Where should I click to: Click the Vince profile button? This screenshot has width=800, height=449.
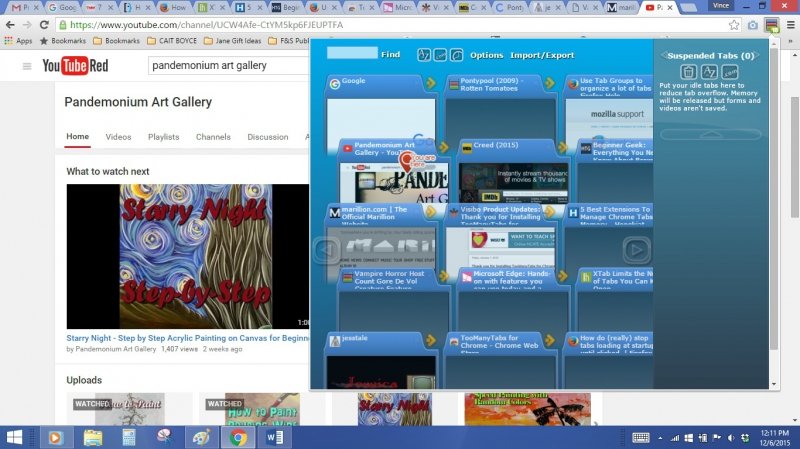tap(721, 6)
